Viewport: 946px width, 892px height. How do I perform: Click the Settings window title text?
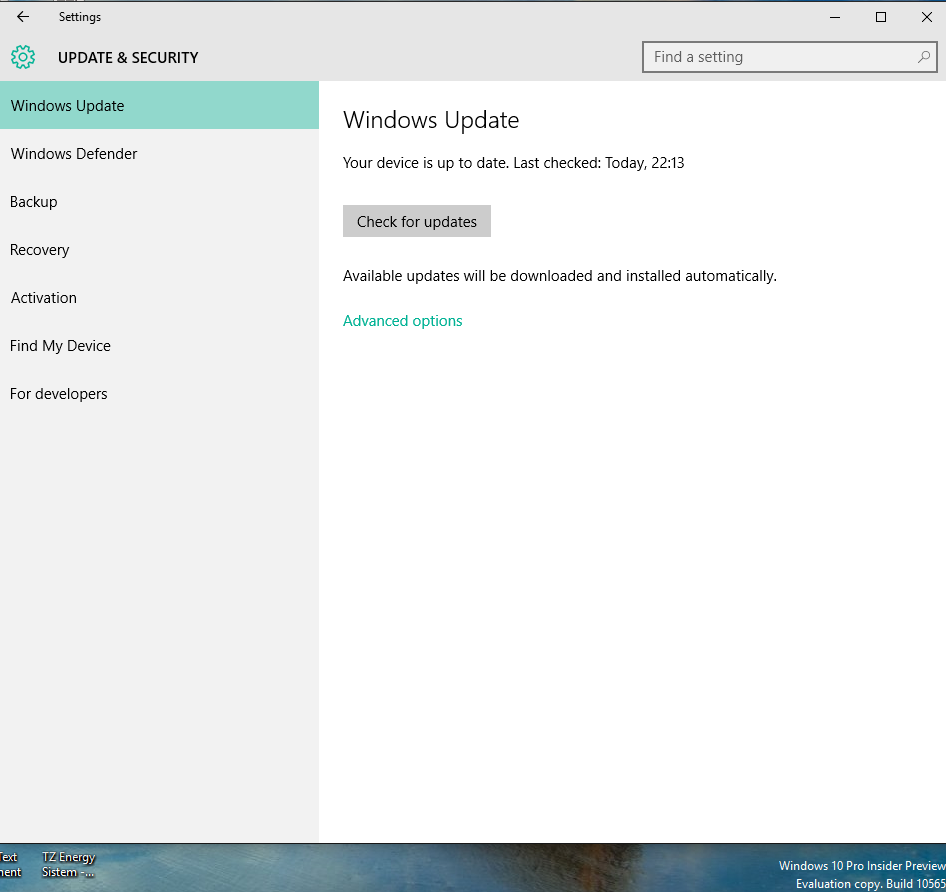(x=80, y=17)
